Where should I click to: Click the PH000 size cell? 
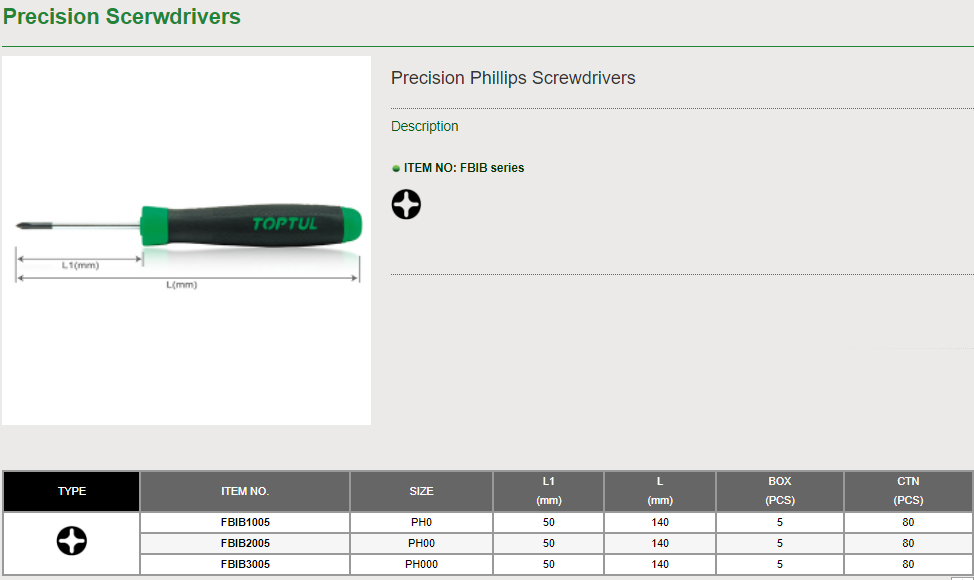pos(421,564)
